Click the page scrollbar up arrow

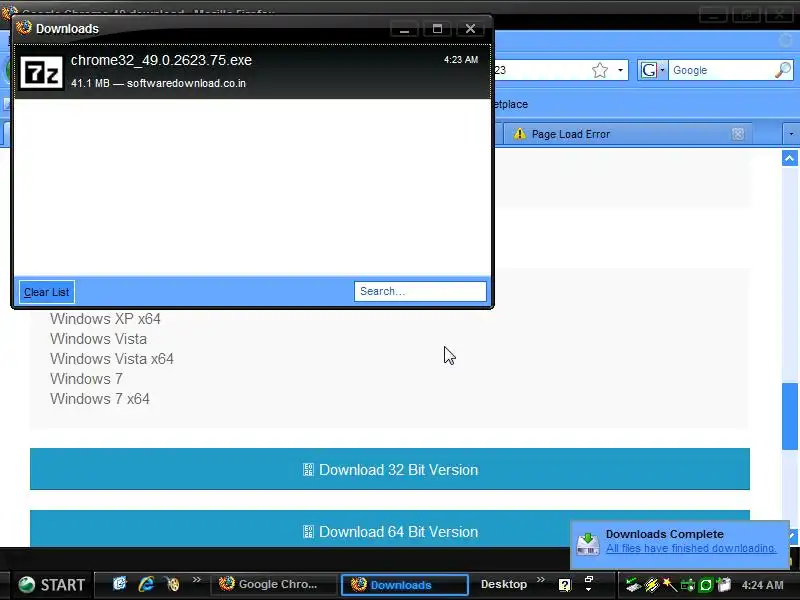[789, 158]
